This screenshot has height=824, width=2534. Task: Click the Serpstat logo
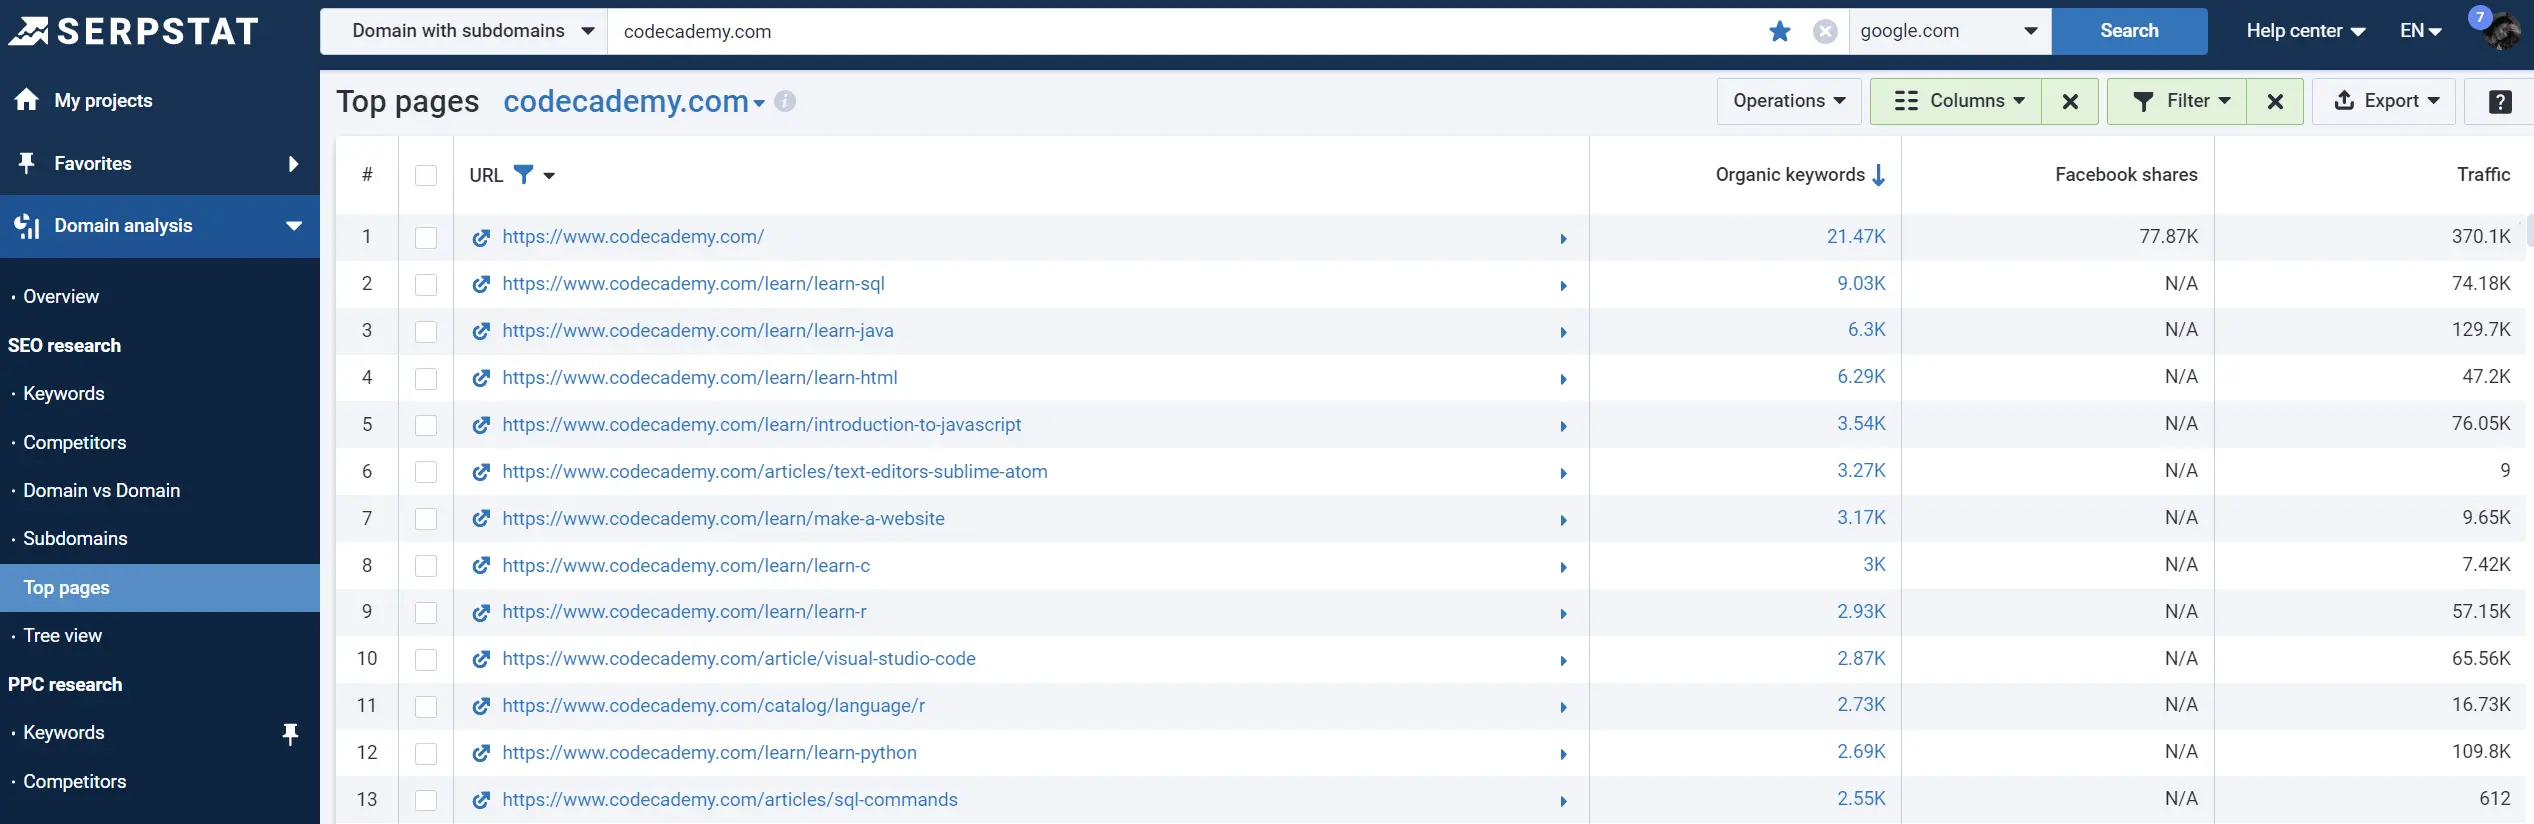point(134,31)
